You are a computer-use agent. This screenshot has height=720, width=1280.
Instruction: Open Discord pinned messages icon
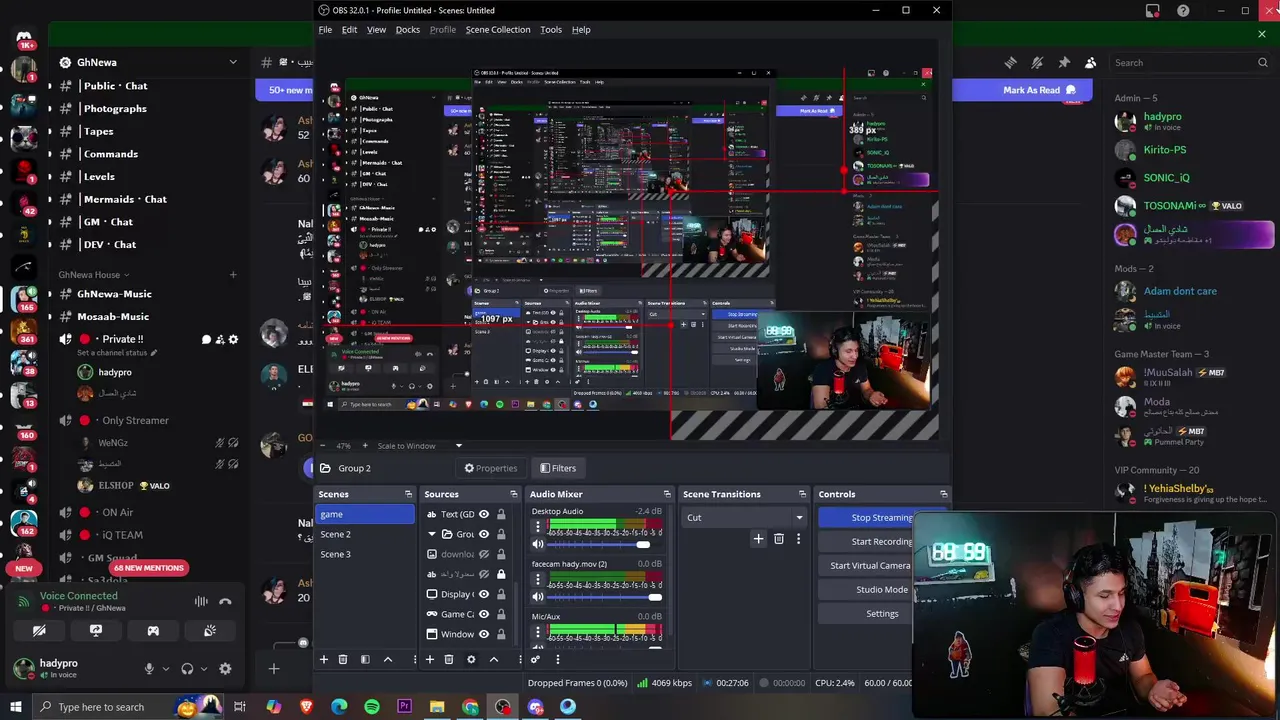pos(1064,62)
